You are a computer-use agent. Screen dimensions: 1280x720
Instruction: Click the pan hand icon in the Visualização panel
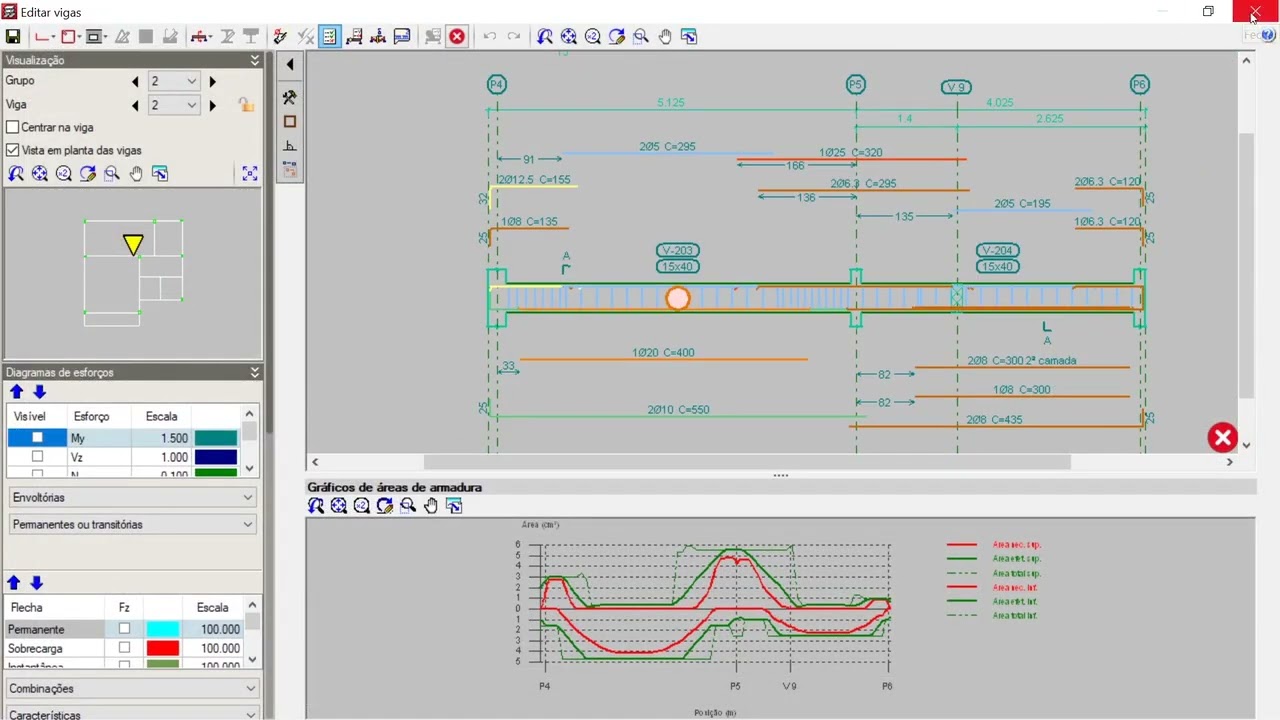point(136,173)
